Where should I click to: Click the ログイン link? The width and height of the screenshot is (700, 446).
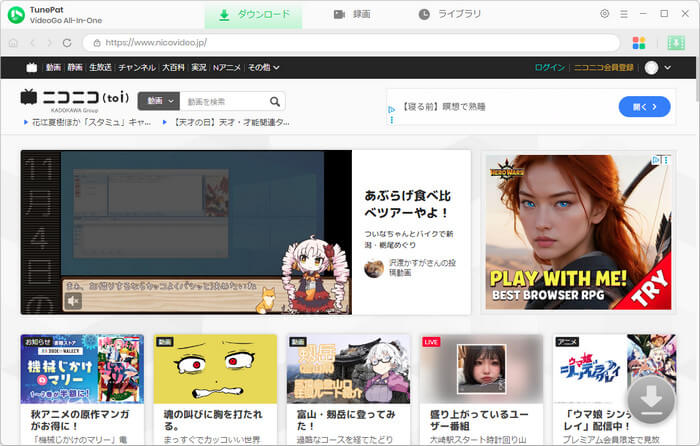click(x=549, y=67)
